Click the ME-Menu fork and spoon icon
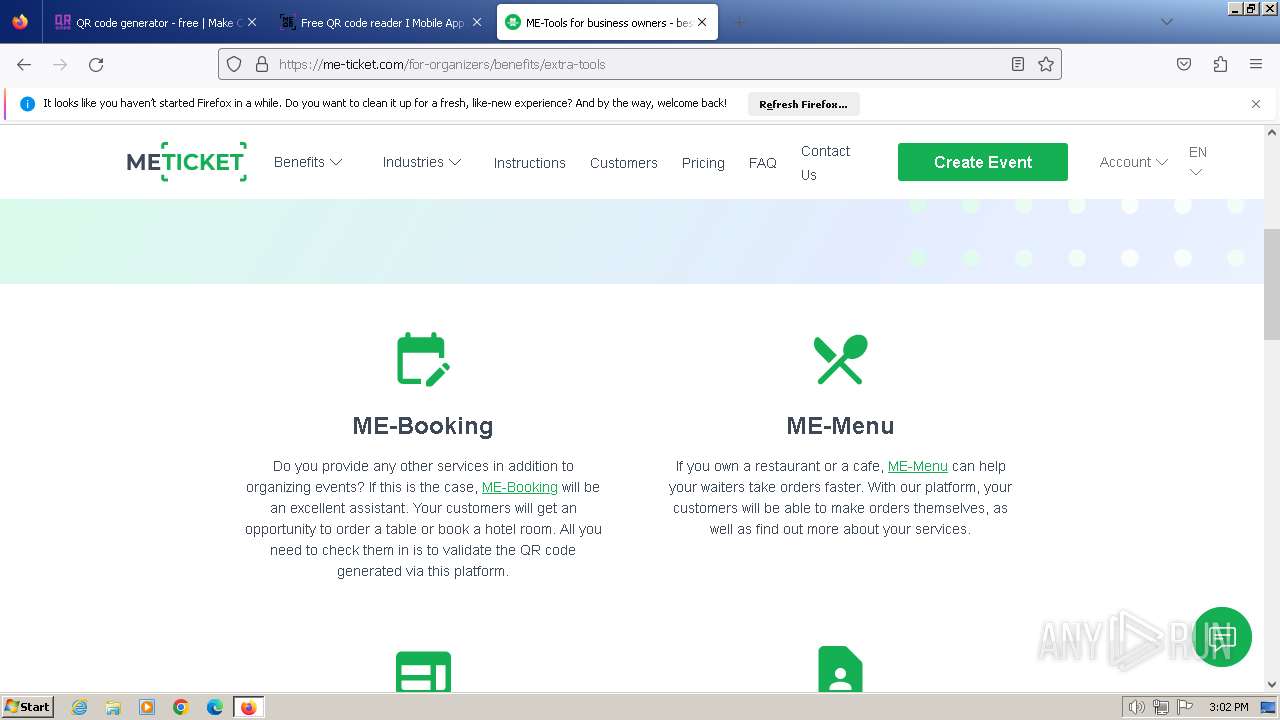 click(x=840, y=359)
